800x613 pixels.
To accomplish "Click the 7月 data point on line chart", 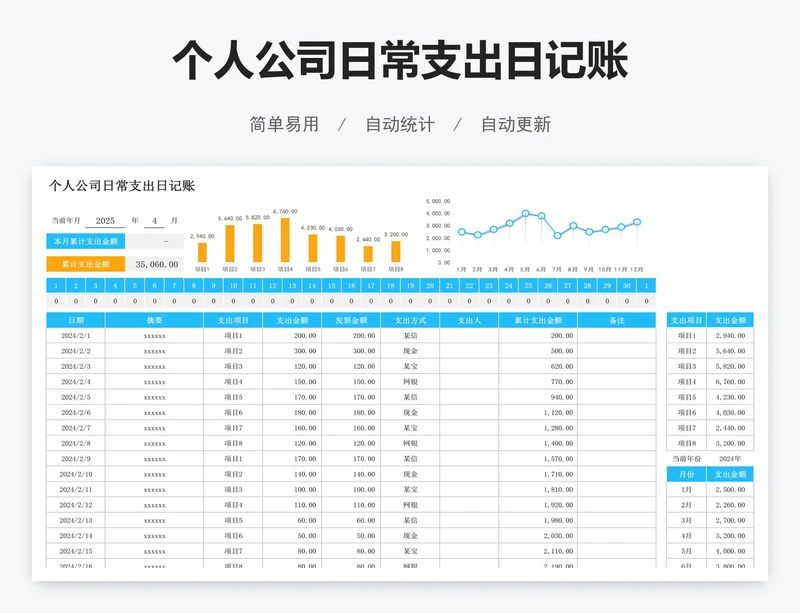I will [x=557, y=235].
